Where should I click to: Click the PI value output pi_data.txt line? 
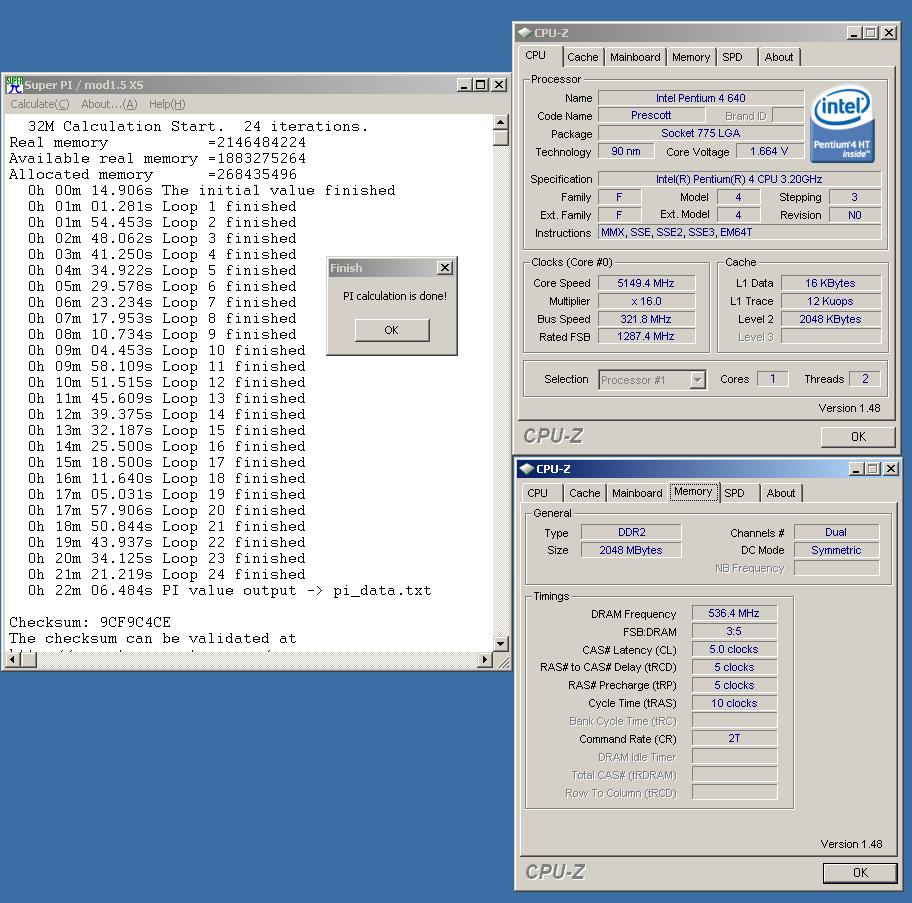[230, 591]
